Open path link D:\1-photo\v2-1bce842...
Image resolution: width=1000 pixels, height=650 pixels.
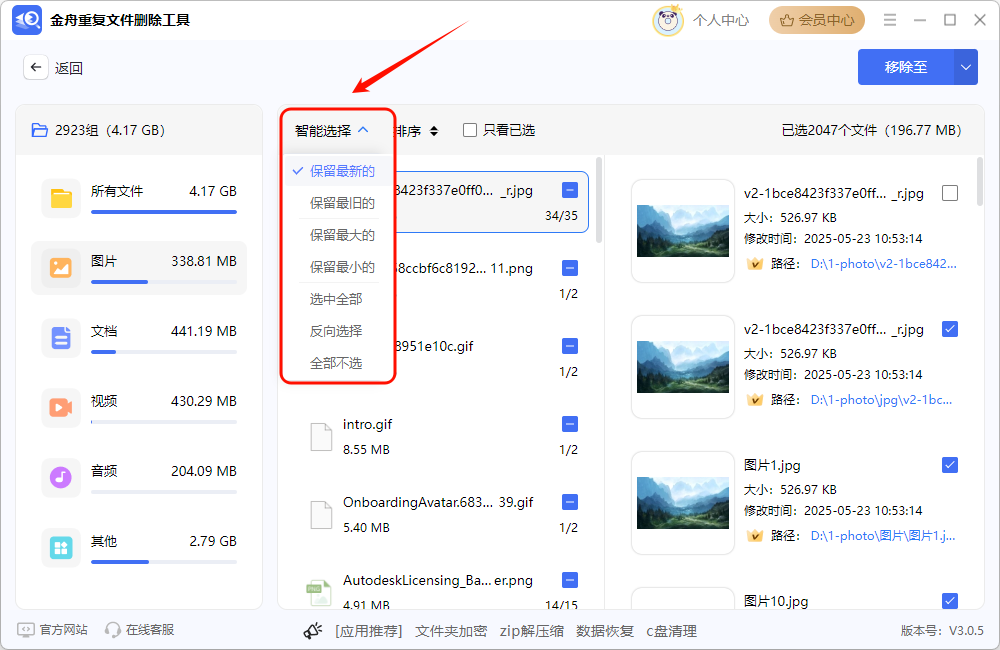883,263
